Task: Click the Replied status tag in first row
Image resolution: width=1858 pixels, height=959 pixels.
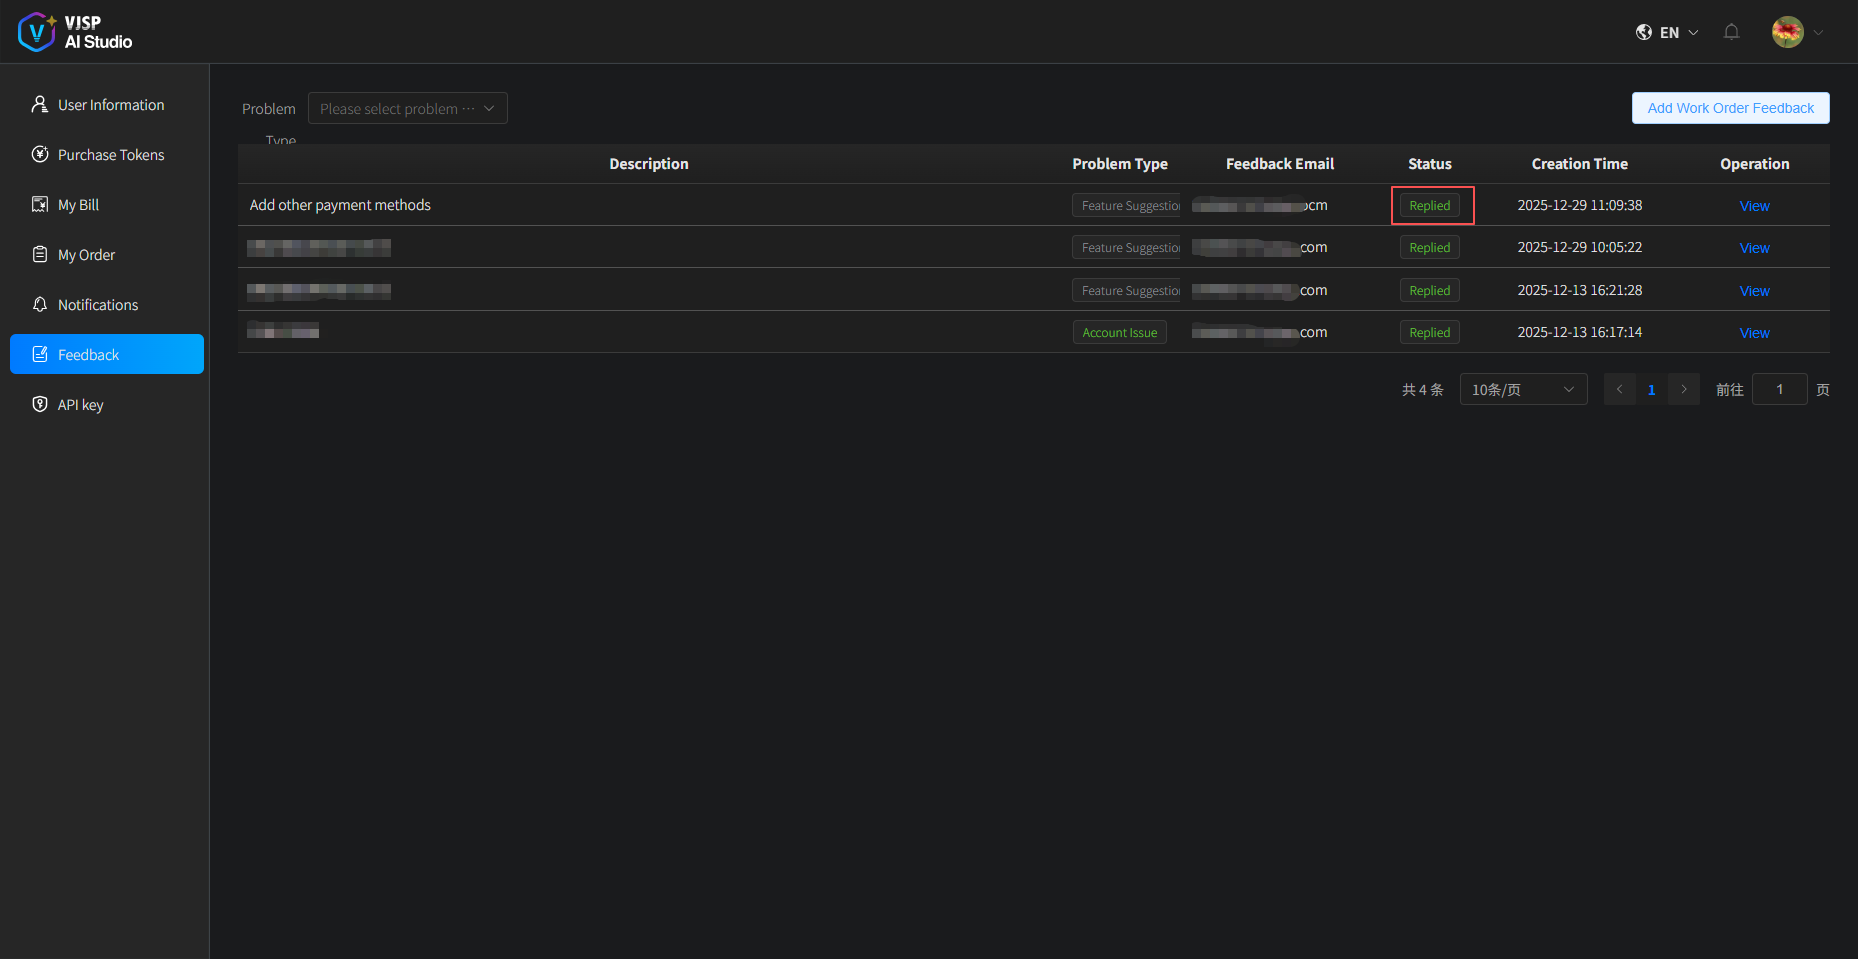Action: tap(1429, 206)
